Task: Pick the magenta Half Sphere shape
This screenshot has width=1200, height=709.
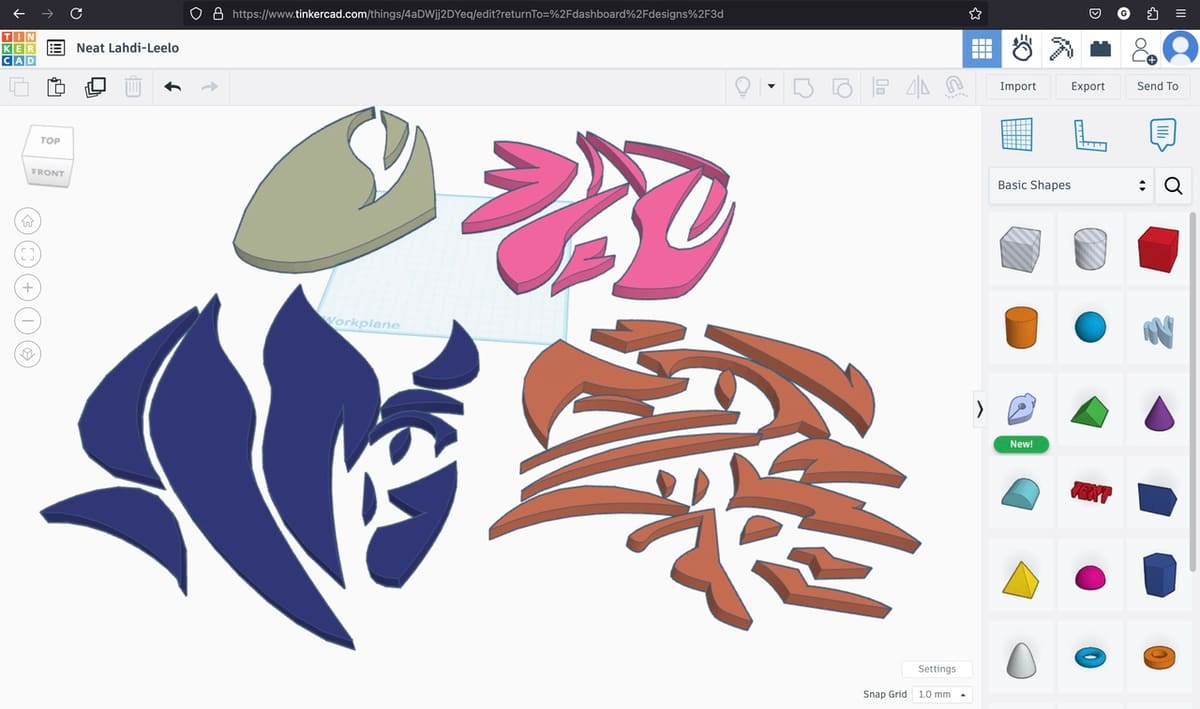Action: [x=1091, y=577]
